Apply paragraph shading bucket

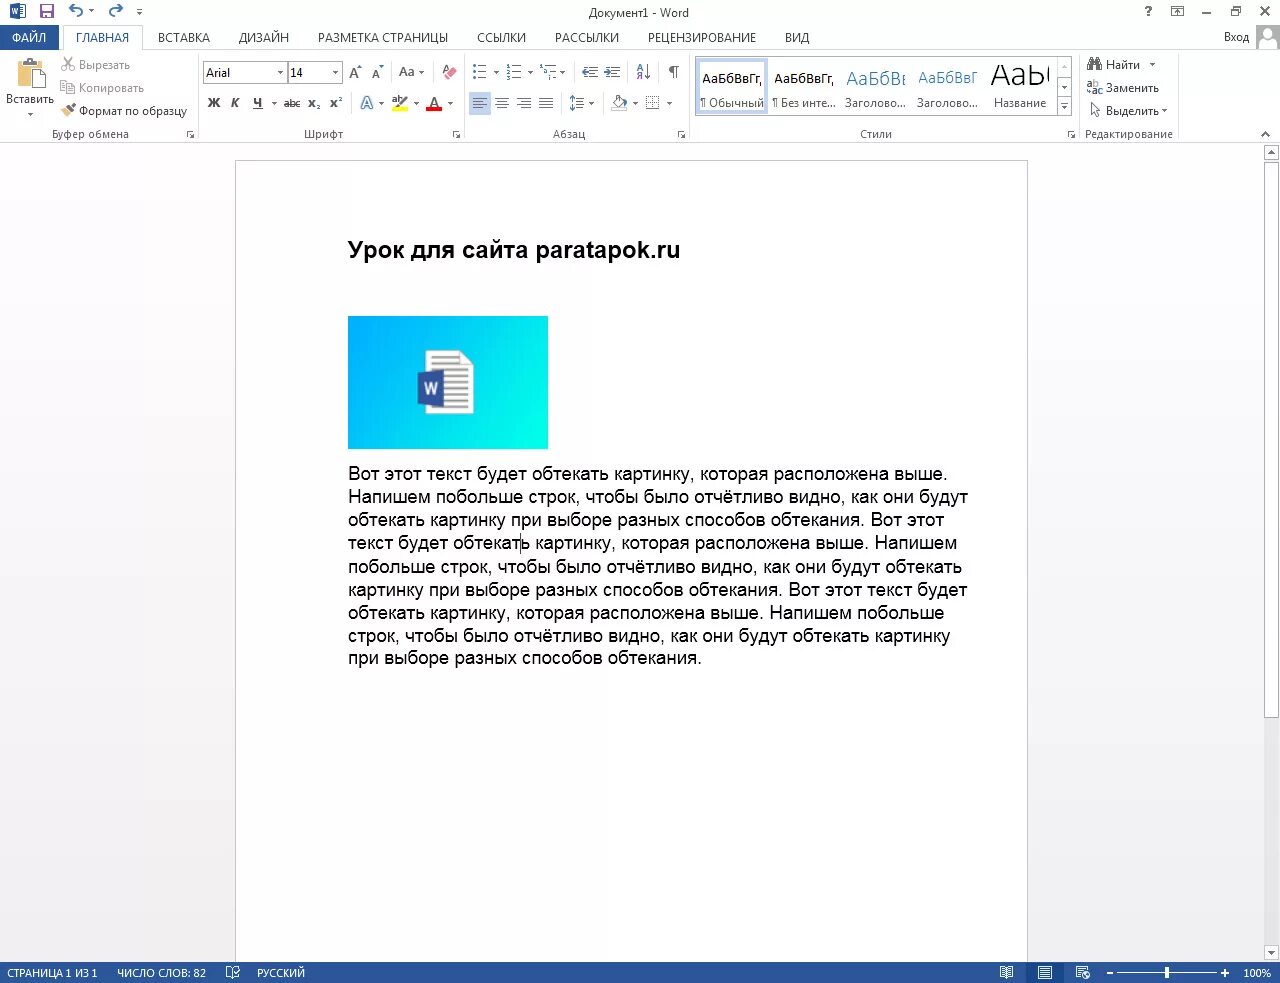pos(619,103)
